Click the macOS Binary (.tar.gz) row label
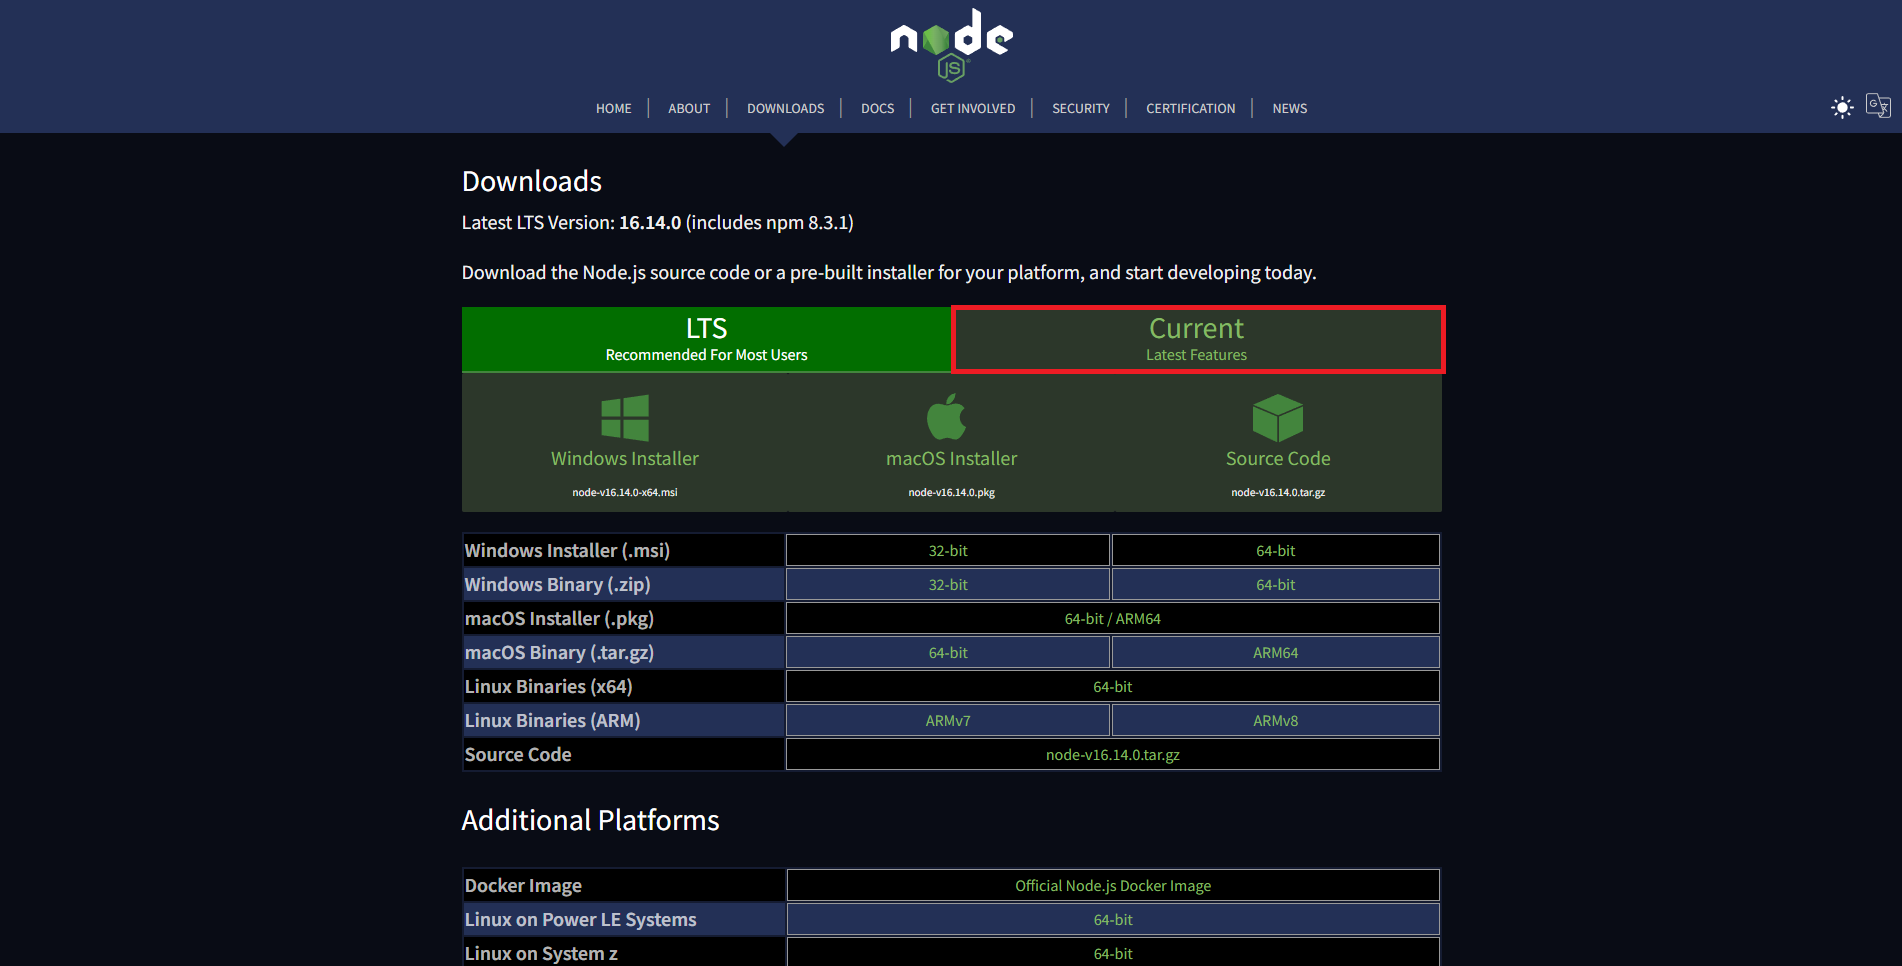This screenshot has width=1902, height=966. (x=559, y=652)
